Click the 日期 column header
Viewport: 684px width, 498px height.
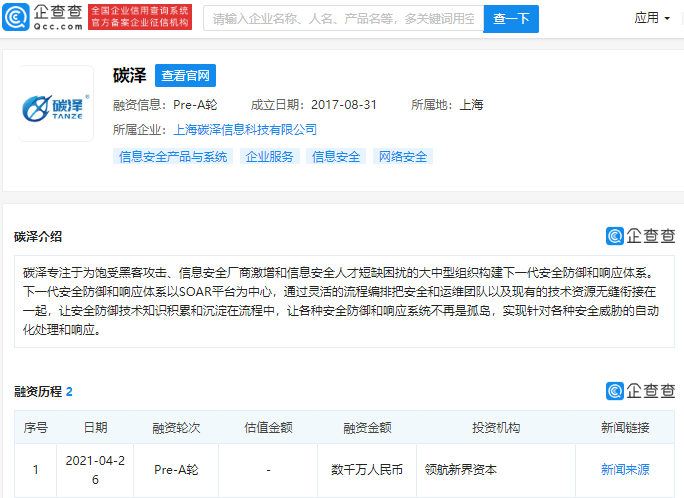coord(95,428)
